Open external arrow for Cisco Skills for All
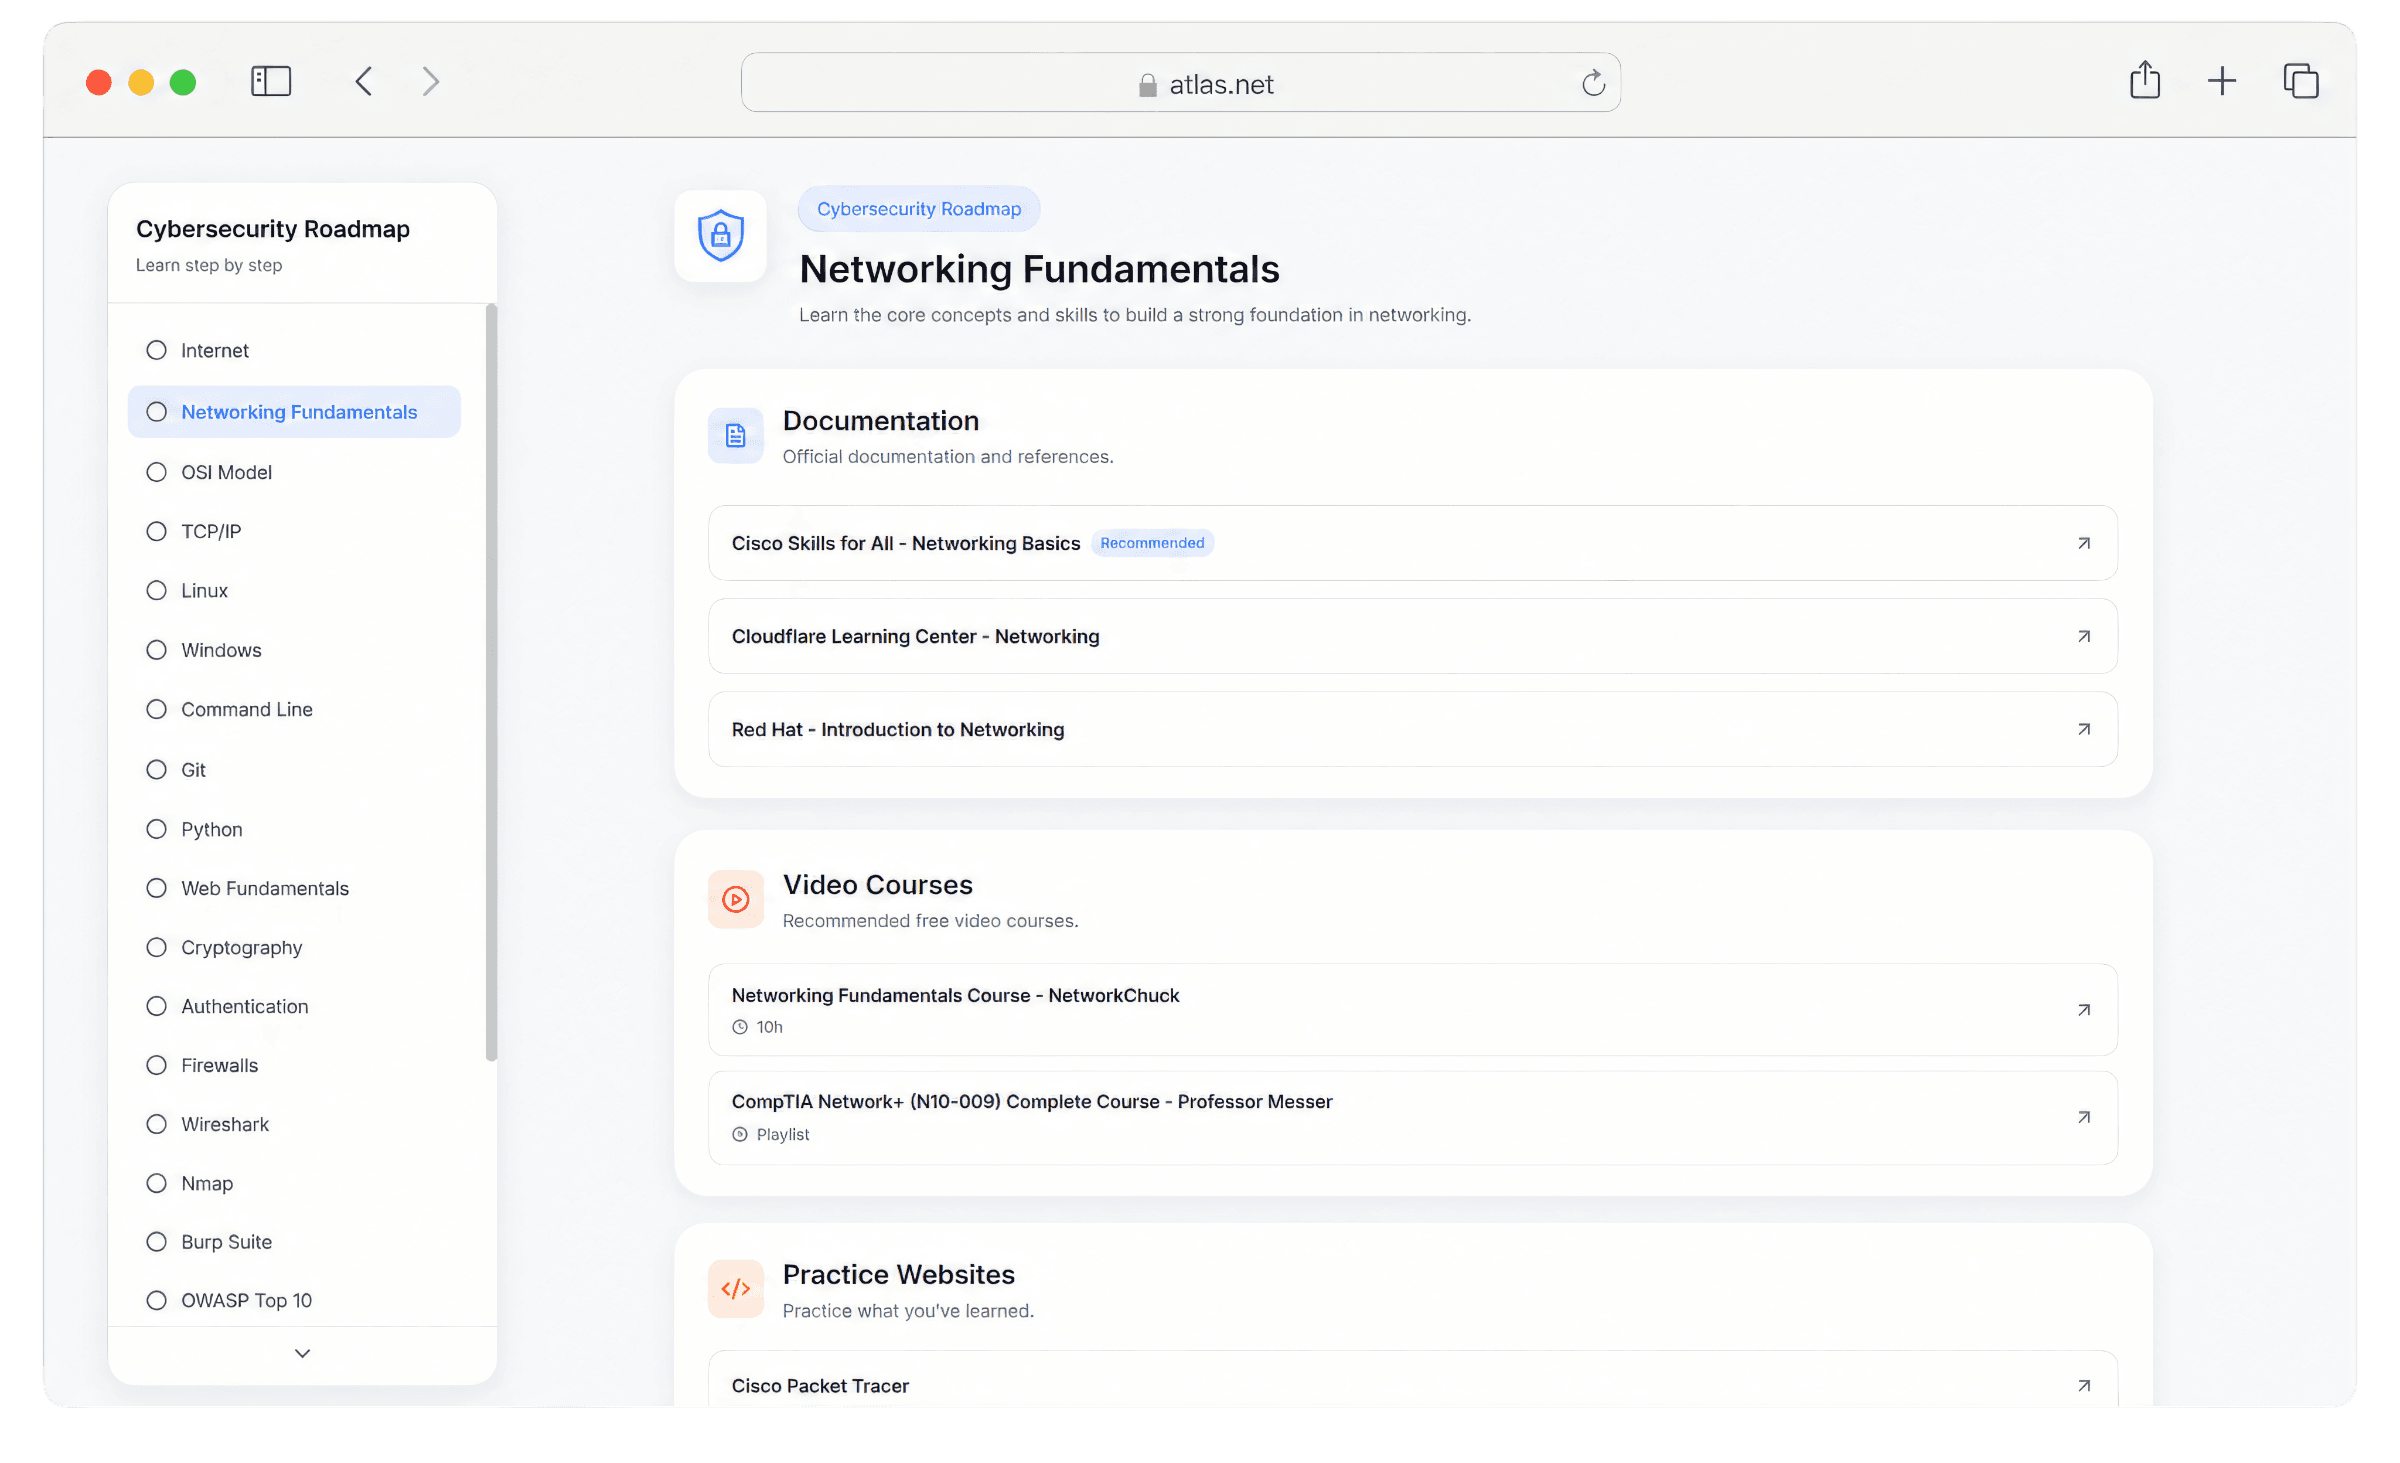Screen dimensions: 2400x1463 (2084, 543)
